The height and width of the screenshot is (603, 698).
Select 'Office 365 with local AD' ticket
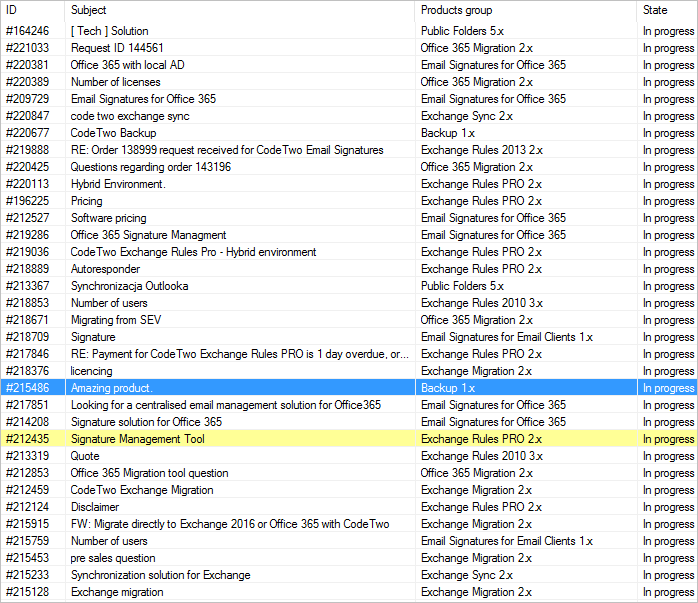click(x=127, y=65)
